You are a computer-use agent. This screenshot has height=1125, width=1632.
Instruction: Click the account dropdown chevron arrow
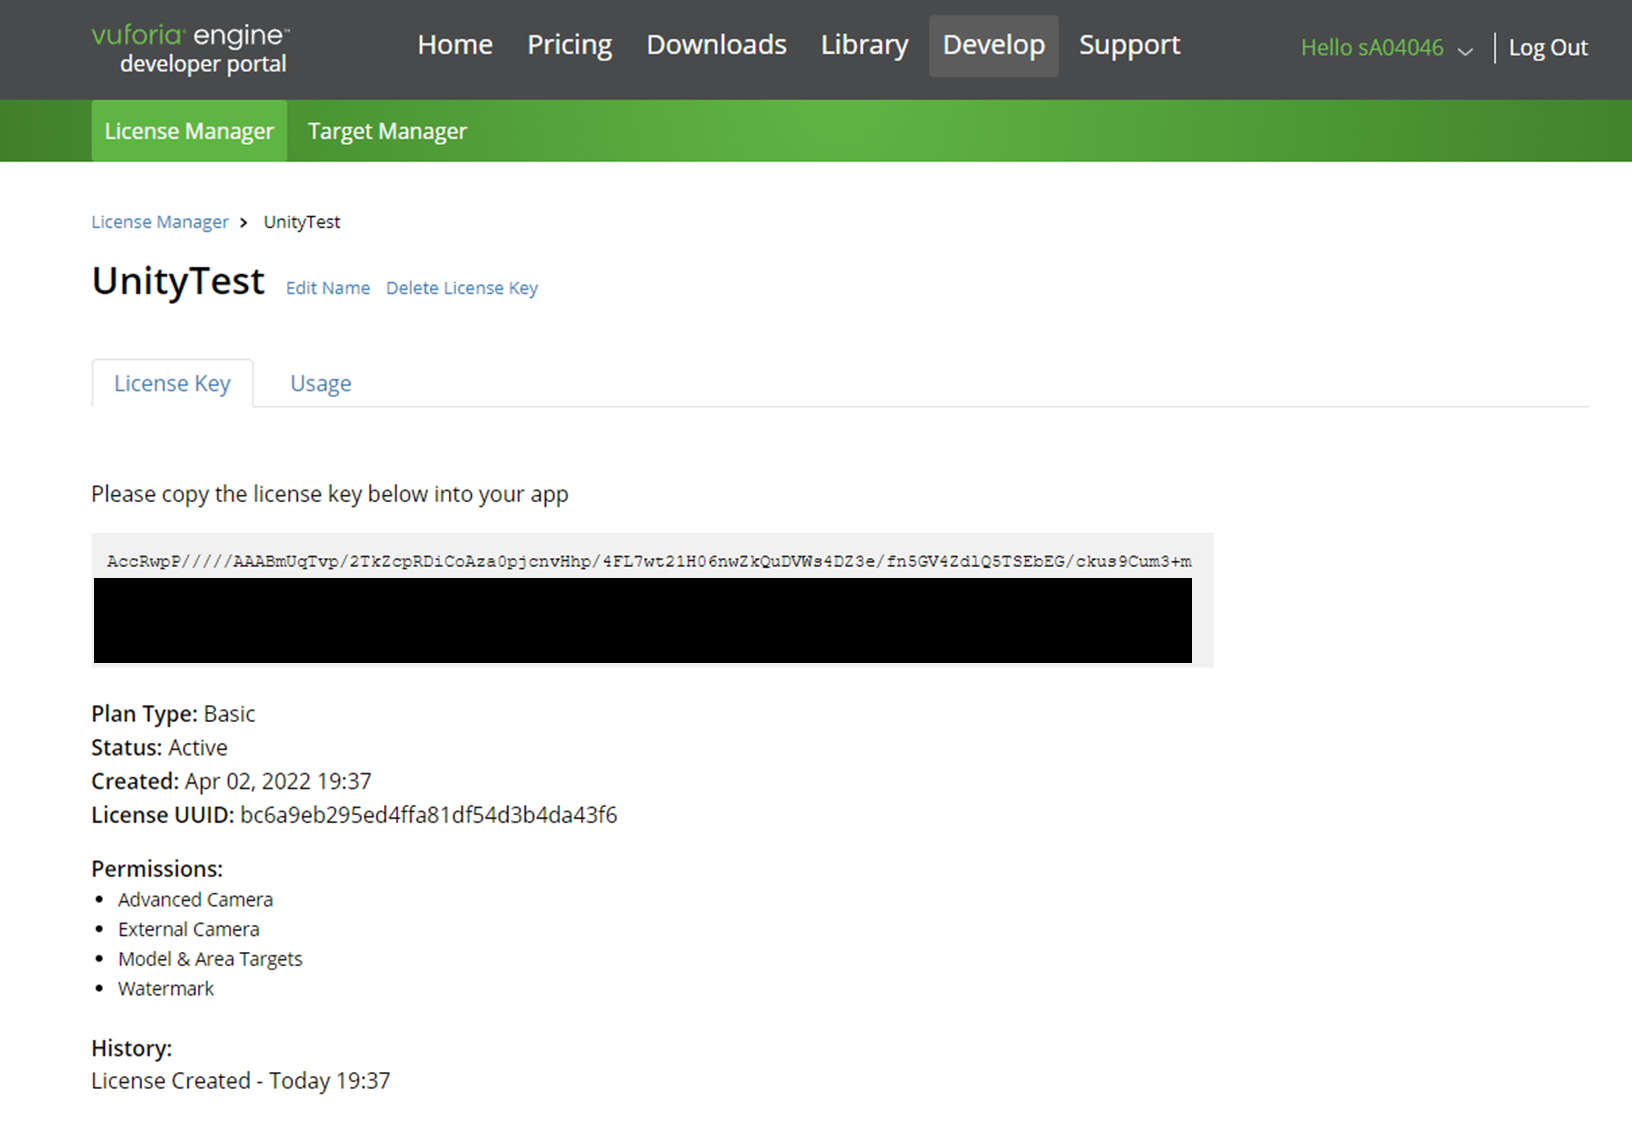click(1465, 51)
